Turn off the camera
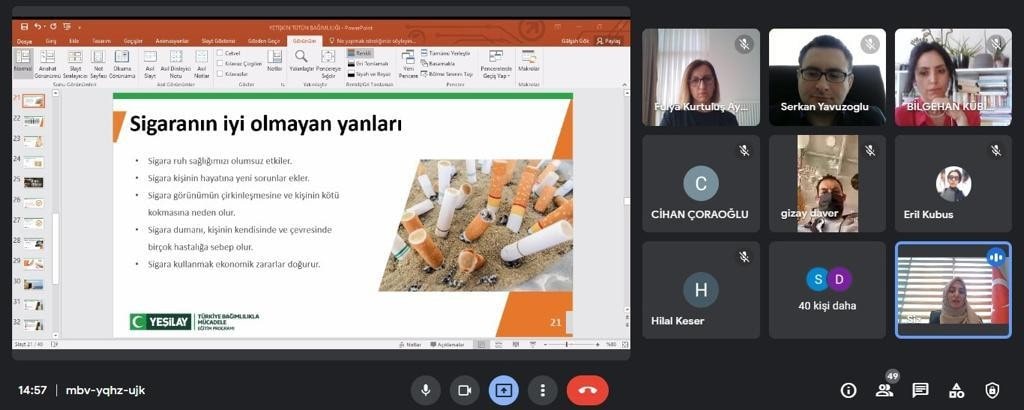 click(x=464, y=390)
